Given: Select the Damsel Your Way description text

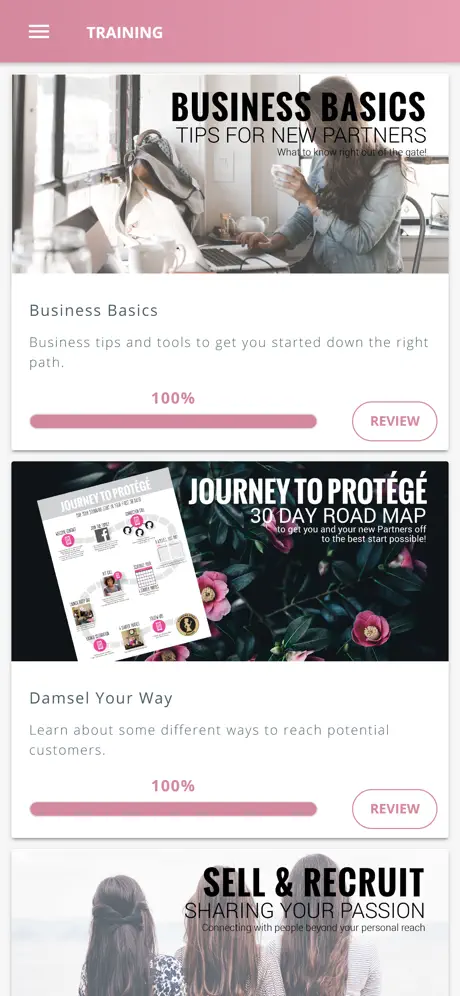Looking at the screenshot, I should coord(209,740).
